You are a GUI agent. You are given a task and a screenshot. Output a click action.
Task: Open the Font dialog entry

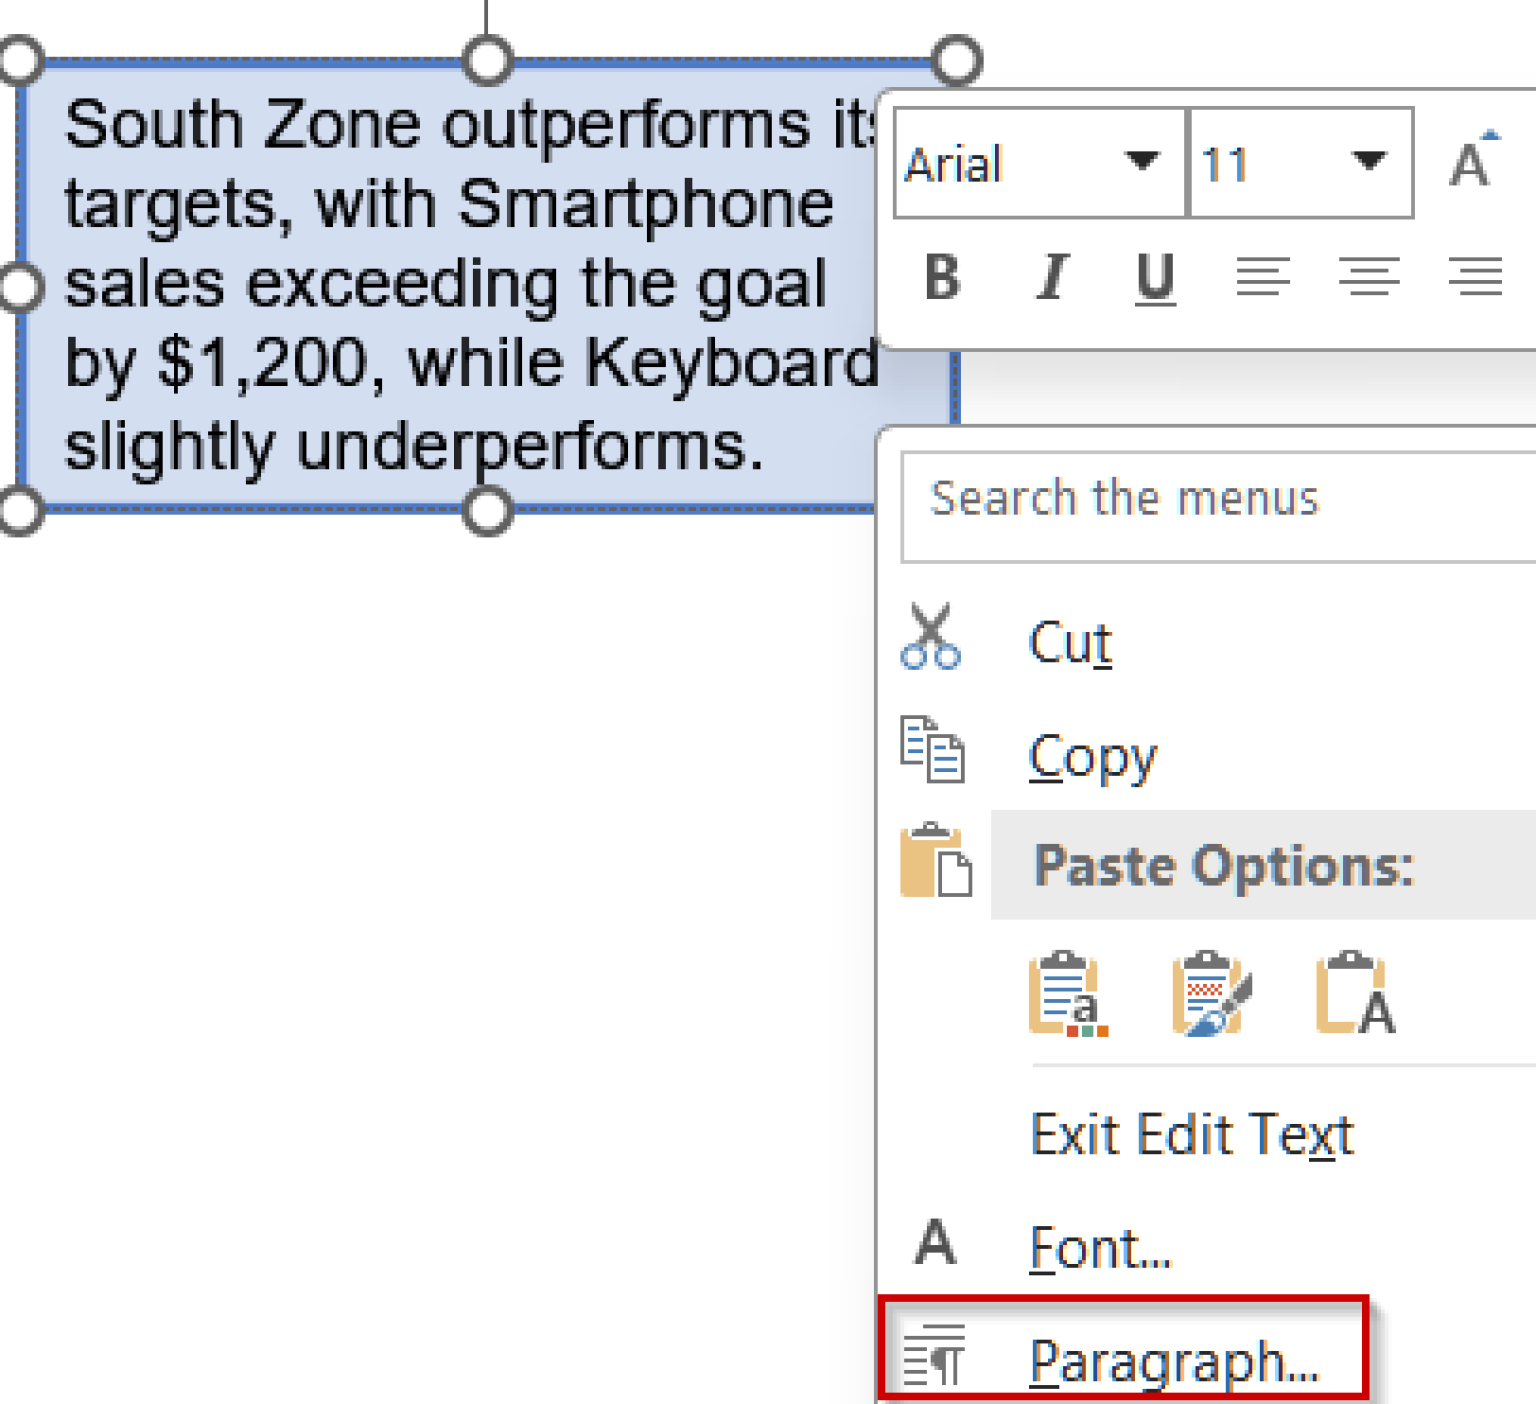tap(1100, 1246)
